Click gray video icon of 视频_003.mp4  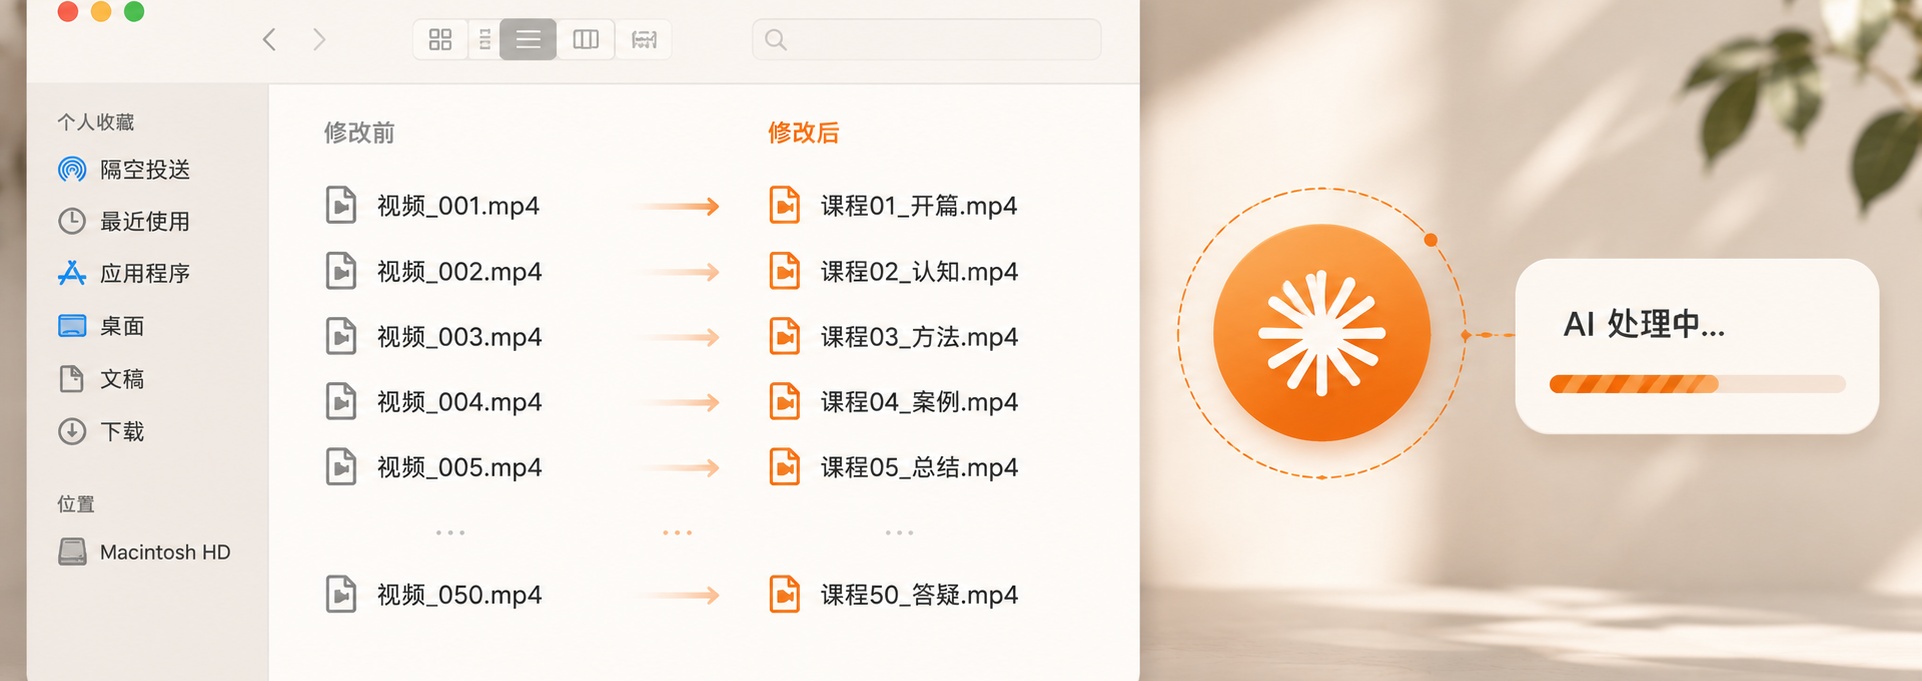coord(341,336)
